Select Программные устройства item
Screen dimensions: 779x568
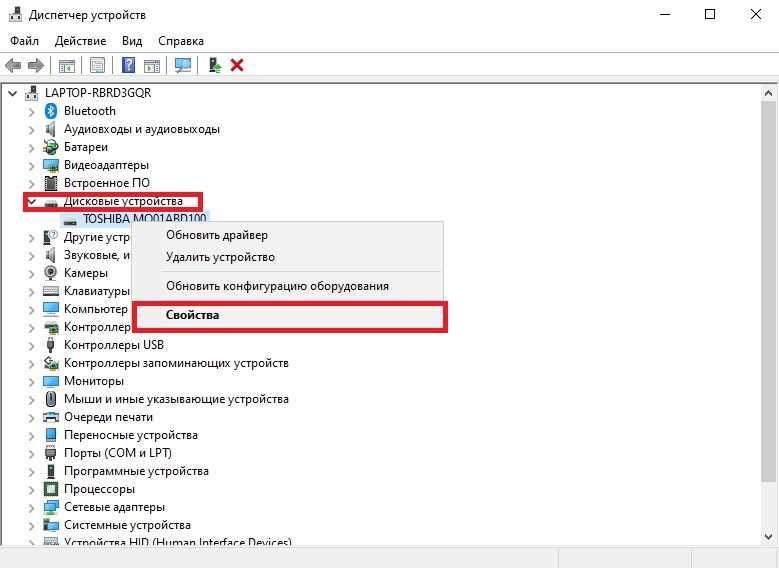[x=136, y=471]
